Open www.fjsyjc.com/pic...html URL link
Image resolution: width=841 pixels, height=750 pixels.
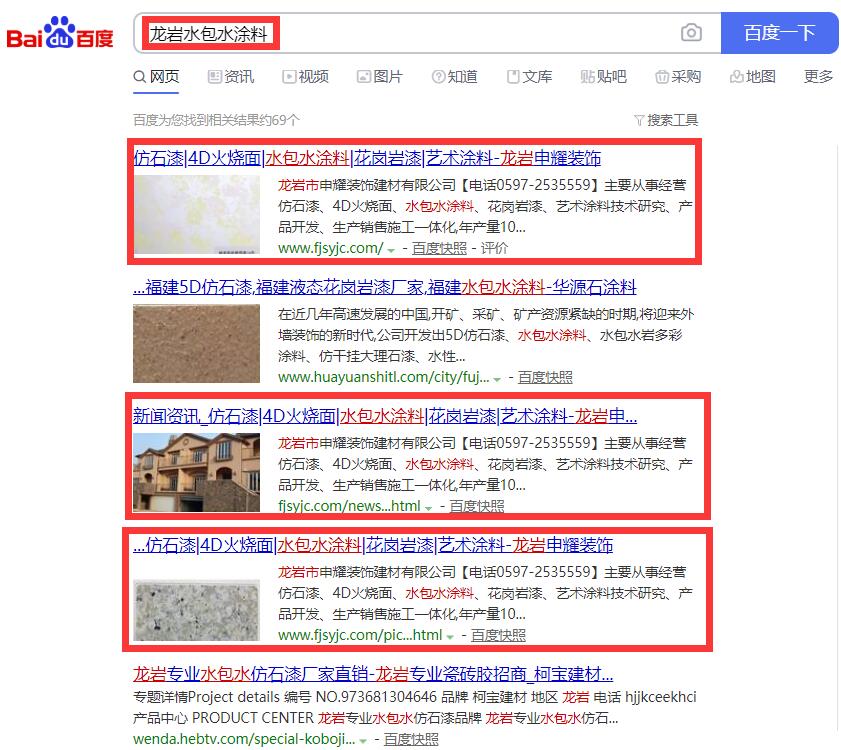pos(360,635)
